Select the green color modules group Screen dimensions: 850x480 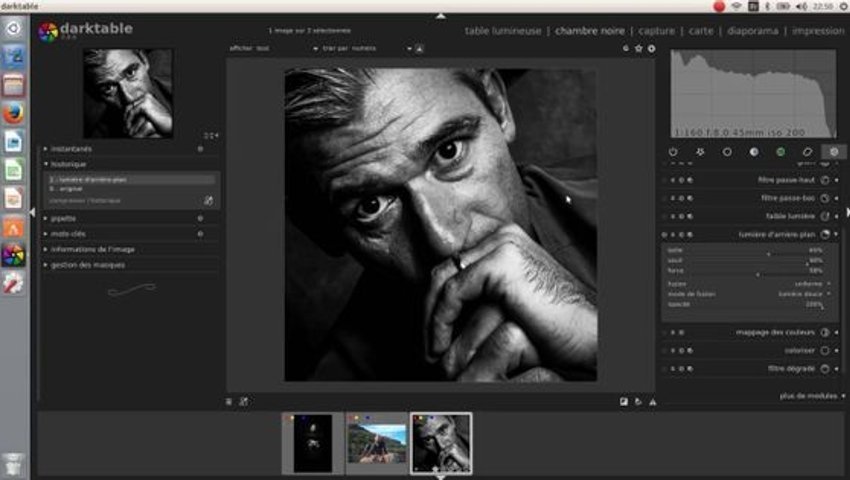pos(781,152)
